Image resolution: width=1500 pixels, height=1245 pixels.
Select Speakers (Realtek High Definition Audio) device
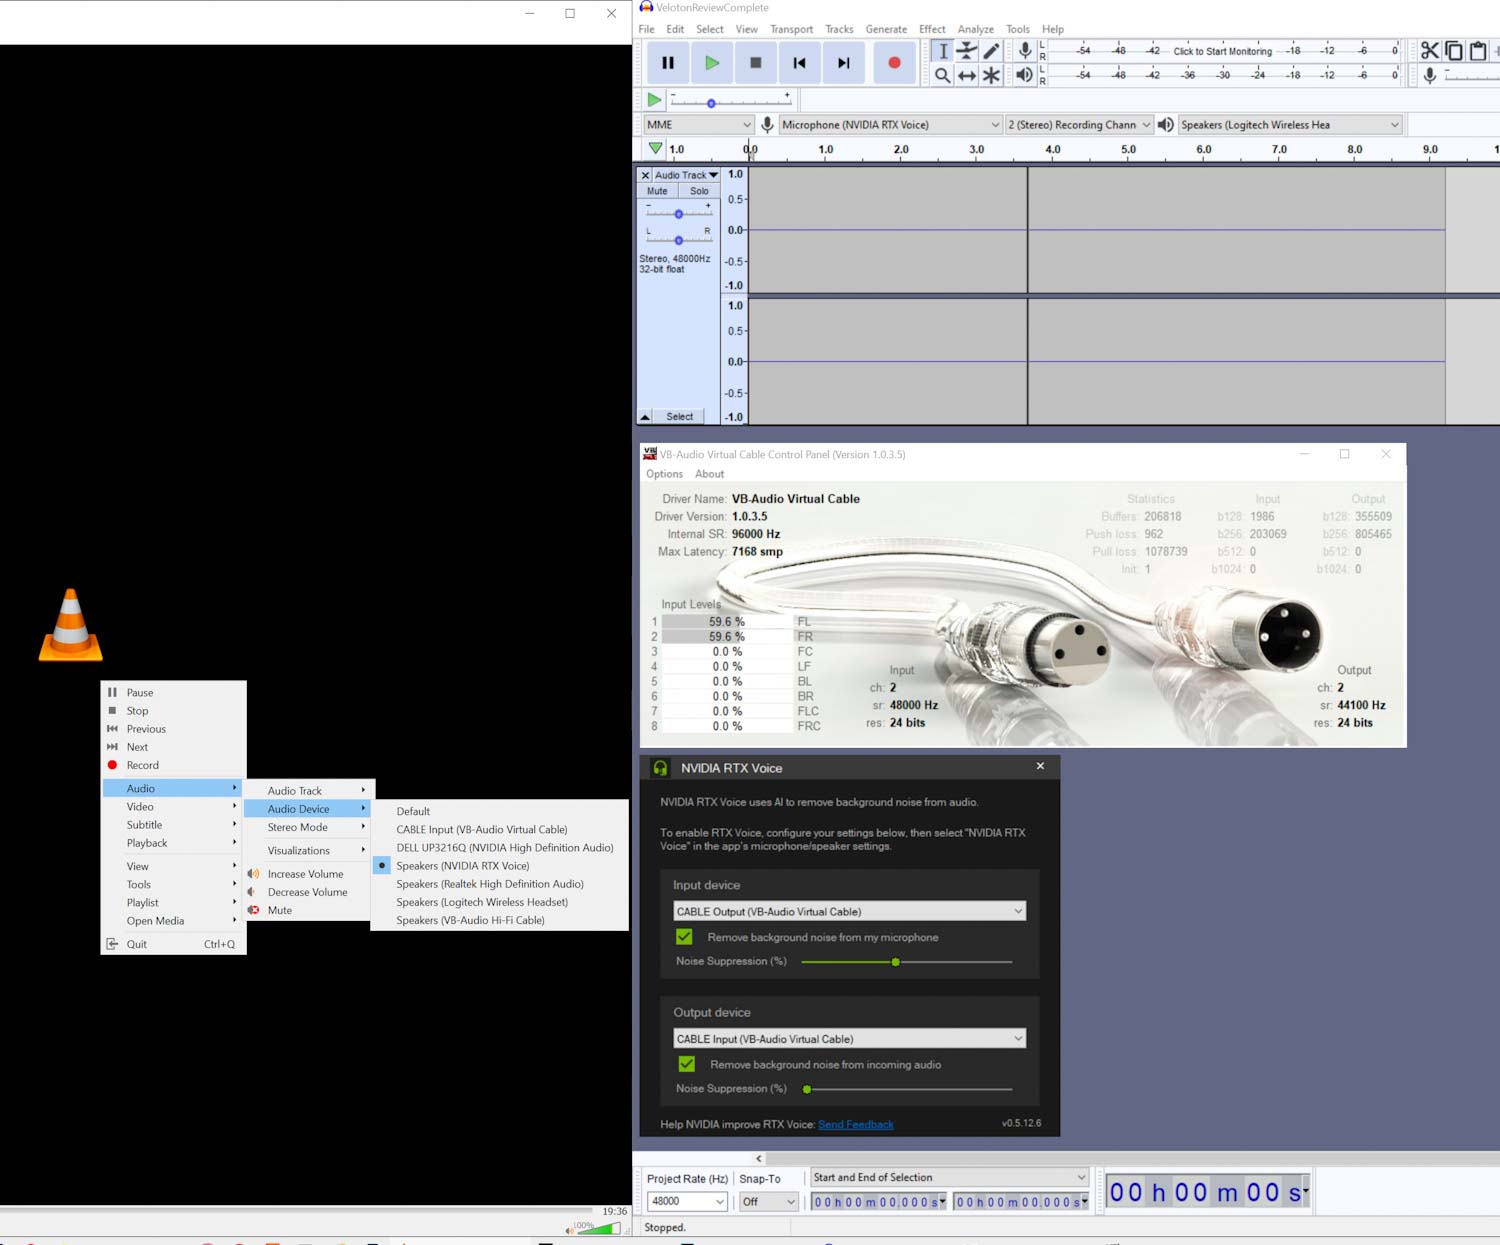499,884
